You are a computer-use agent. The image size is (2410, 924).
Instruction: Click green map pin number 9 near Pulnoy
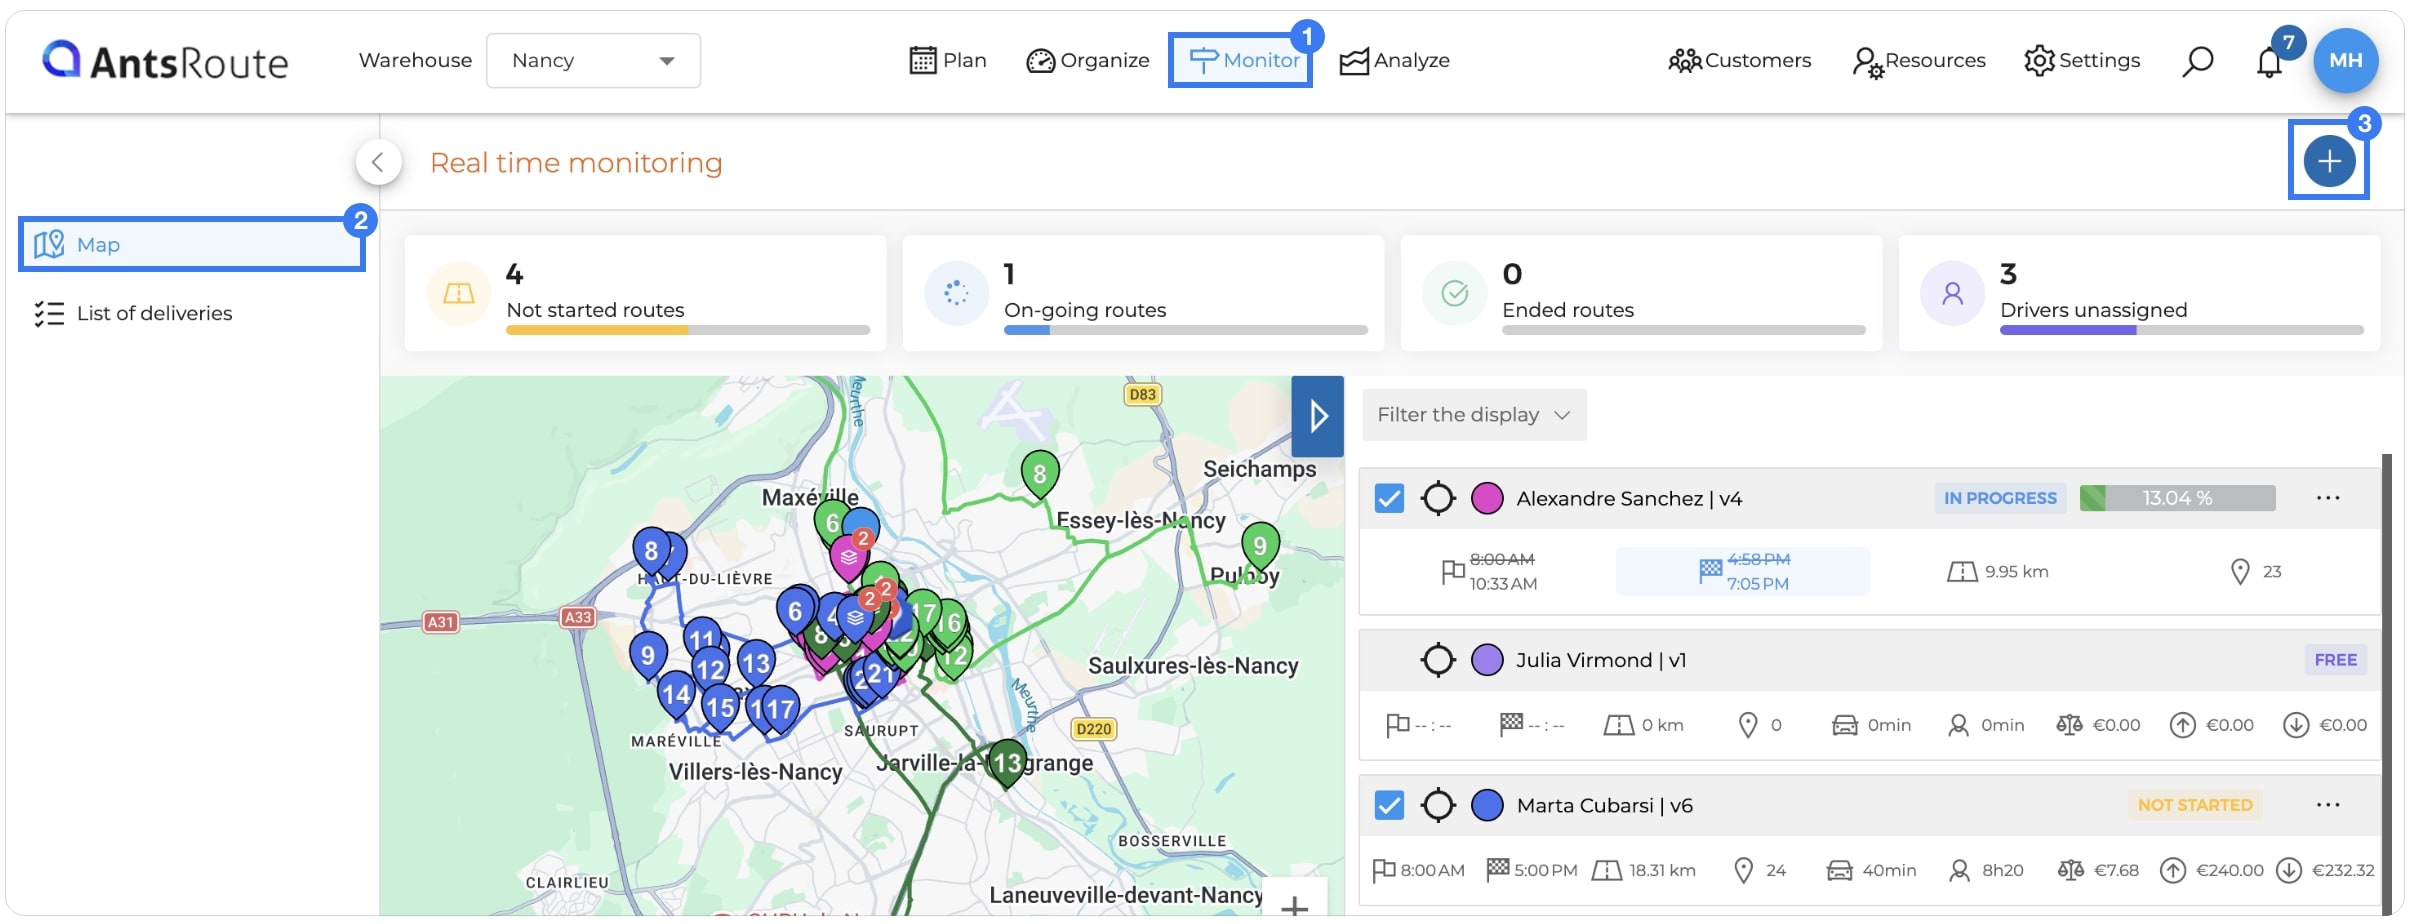[x=1260, y=546]
